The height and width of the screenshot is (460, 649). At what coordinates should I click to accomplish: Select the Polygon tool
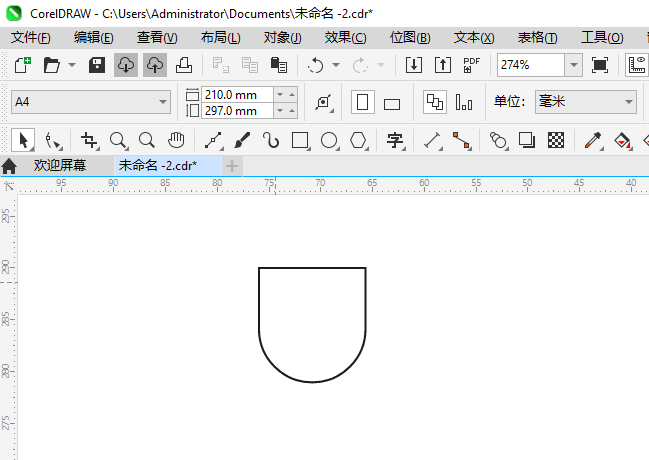pyautogui.click(x=358, y=140)
